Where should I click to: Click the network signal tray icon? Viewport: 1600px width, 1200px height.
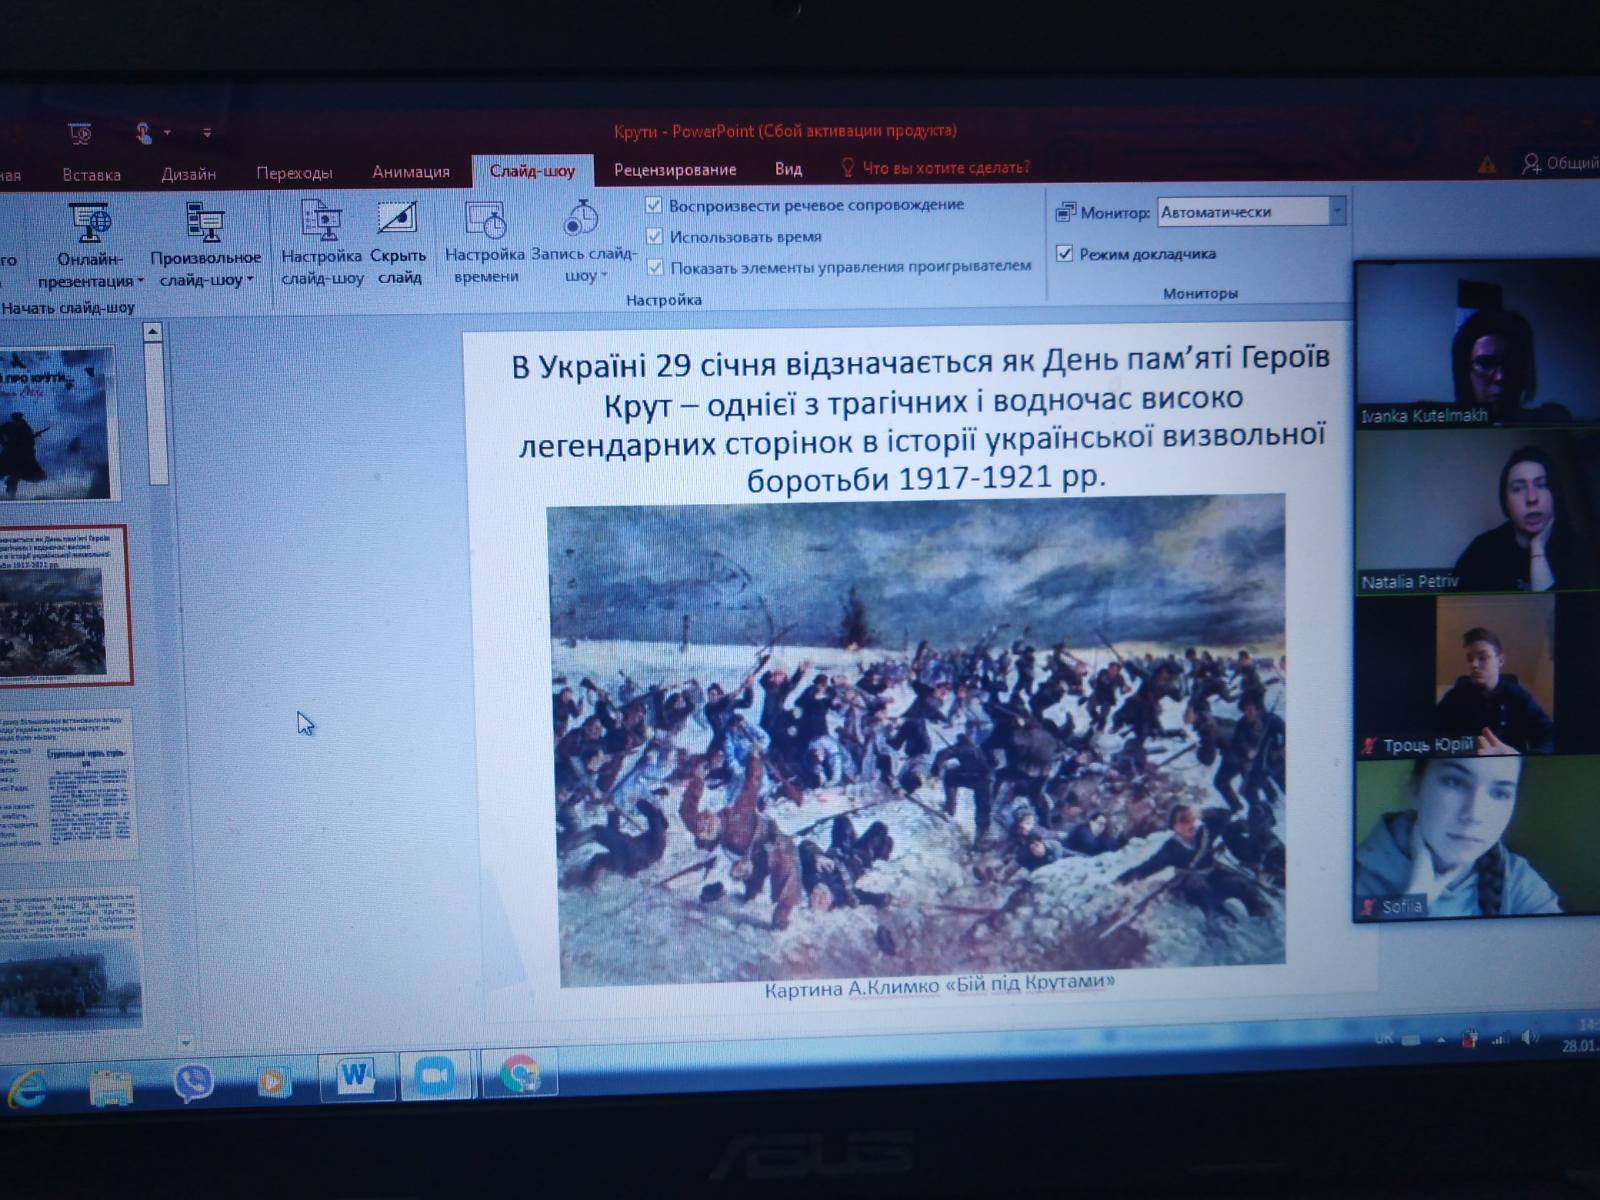[x=1500, y=1039]
